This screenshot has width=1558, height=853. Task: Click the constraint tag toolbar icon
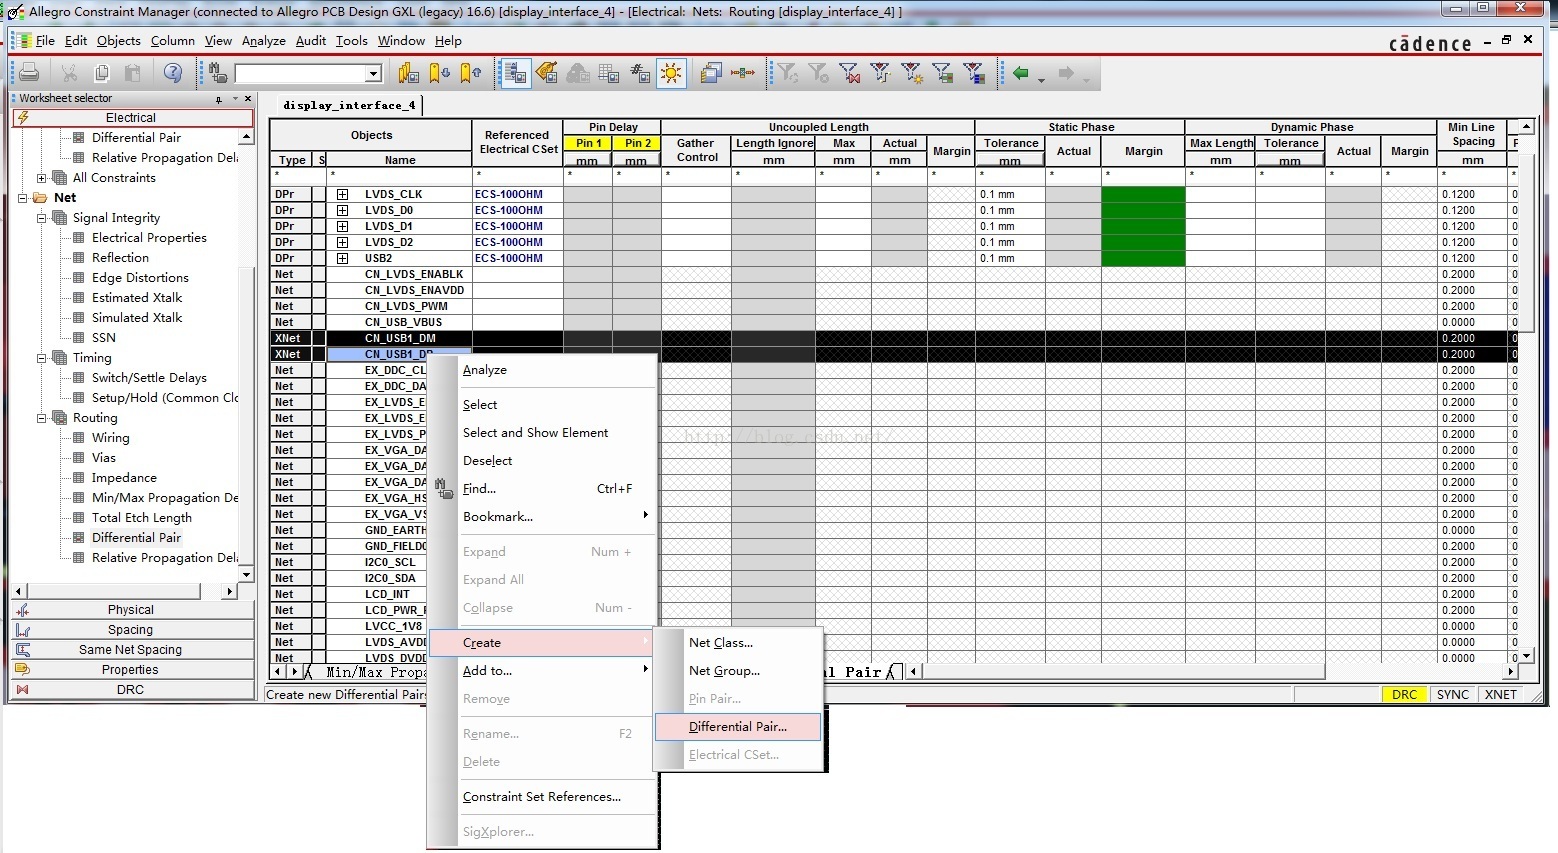pos(546,73)
